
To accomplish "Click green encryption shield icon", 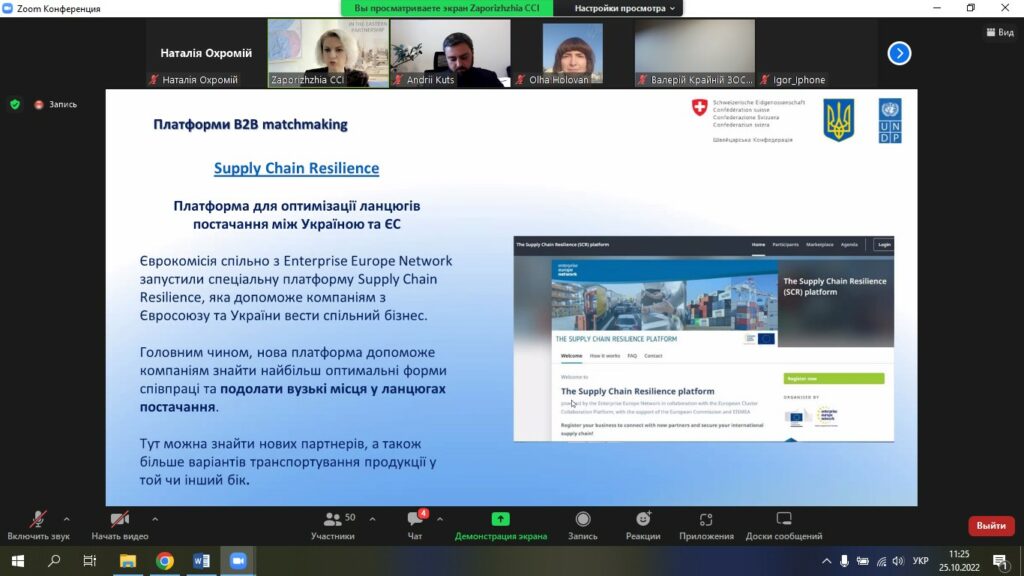I will point(15,104).
